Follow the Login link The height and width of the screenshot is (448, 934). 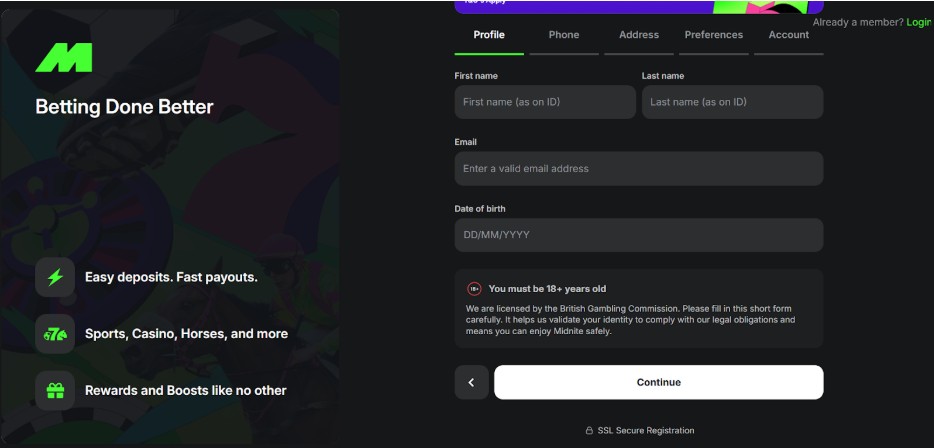click(918, 22)
